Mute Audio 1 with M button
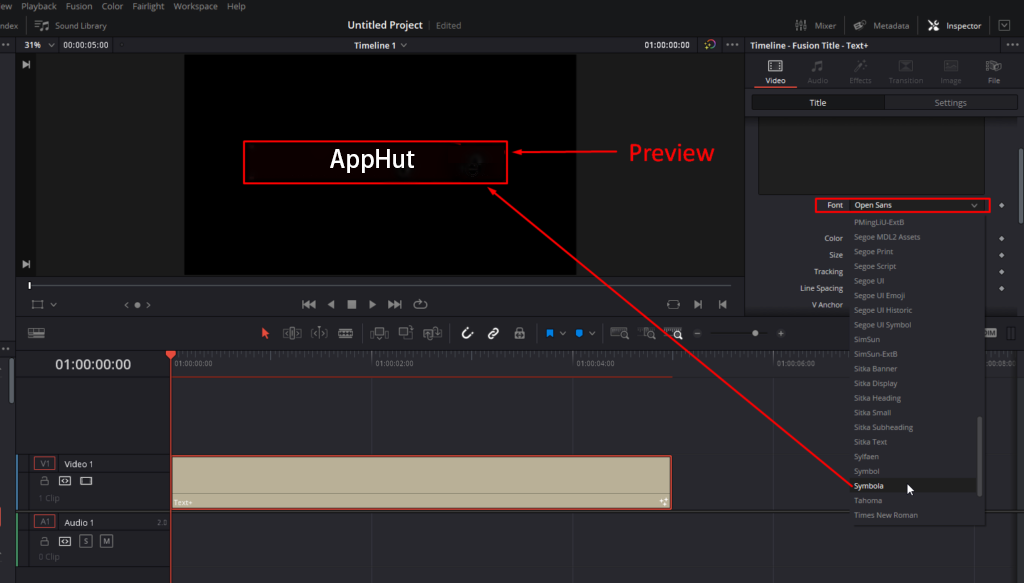Image resolution: width=1024 pixels, height=583 pixels. coord(106,541)
